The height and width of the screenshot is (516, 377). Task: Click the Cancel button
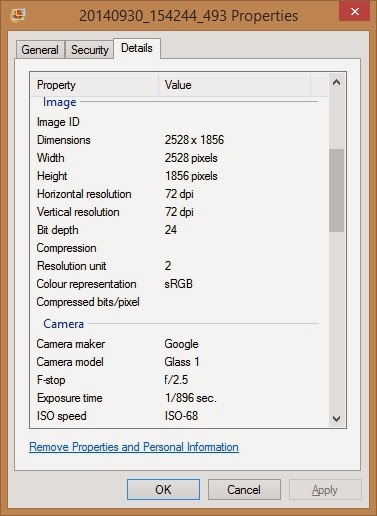(x=244, y=489)
